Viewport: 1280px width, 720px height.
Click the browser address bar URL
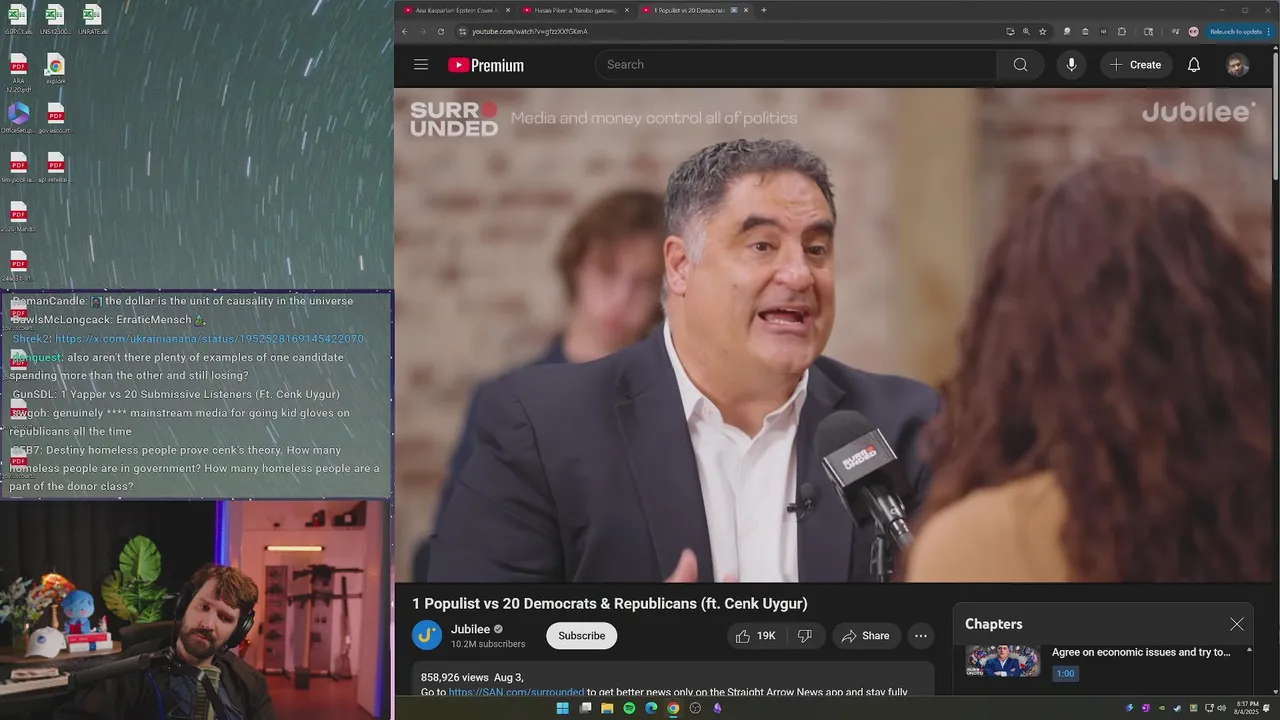529,31
